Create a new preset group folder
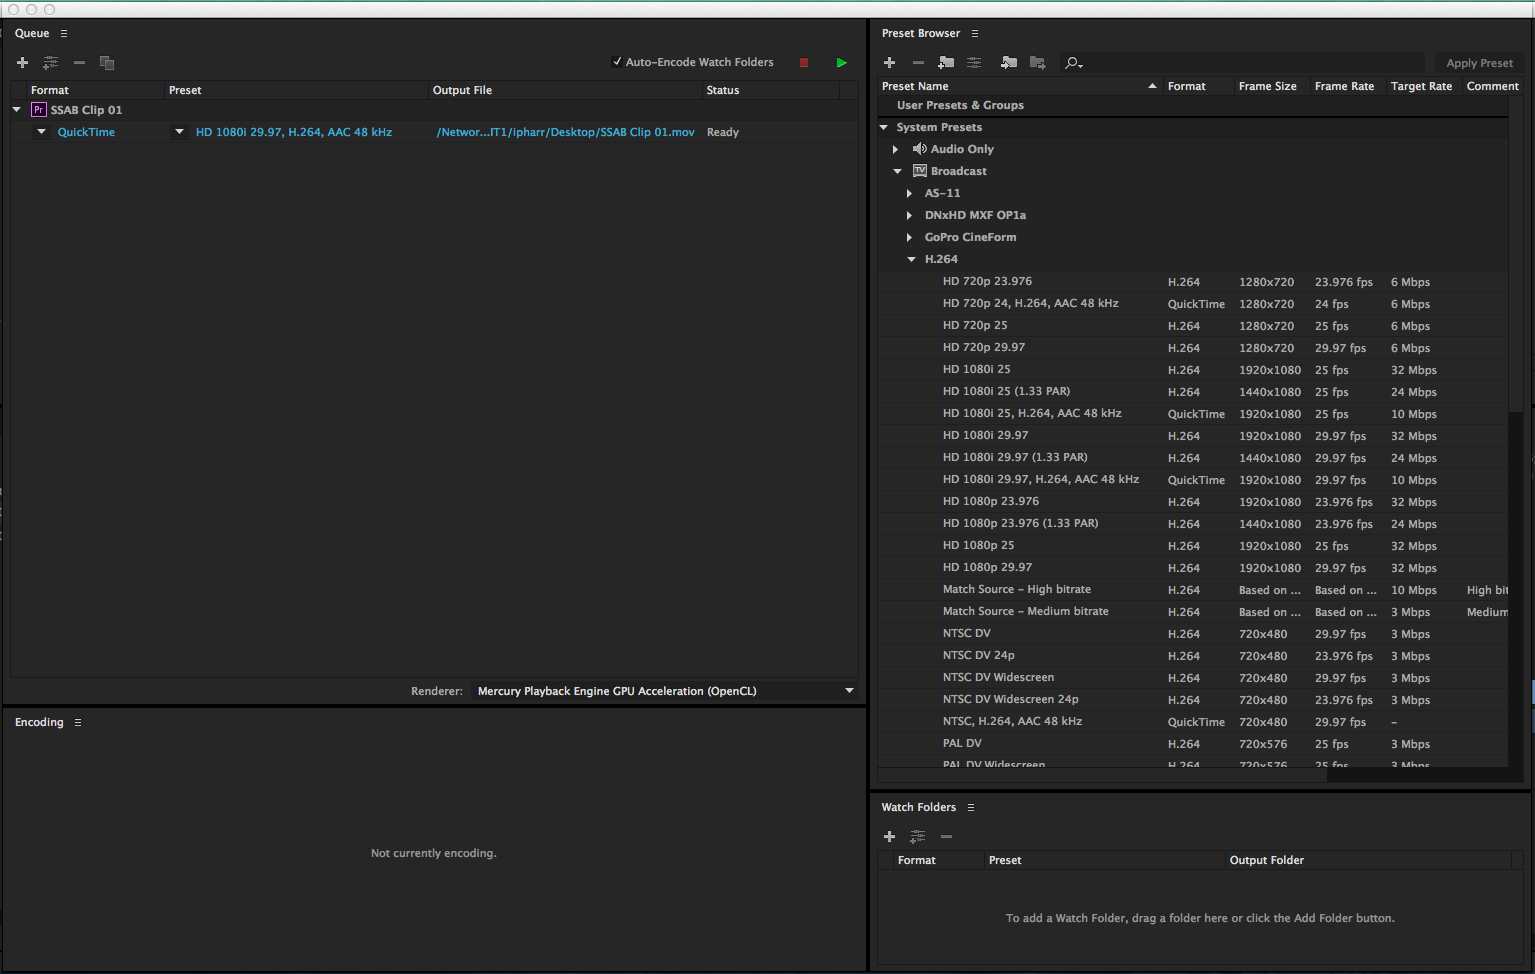The height and width of the screenshot is (974, 1535). (x=946, y=63)
